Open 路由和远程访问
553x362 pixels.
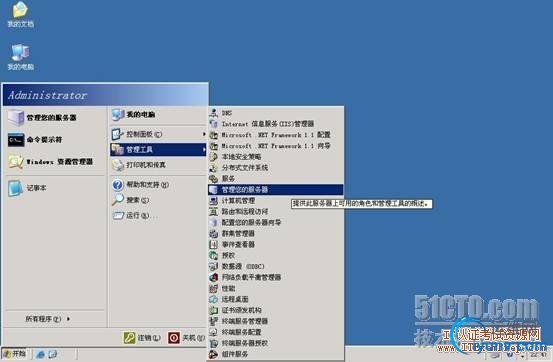276,211
